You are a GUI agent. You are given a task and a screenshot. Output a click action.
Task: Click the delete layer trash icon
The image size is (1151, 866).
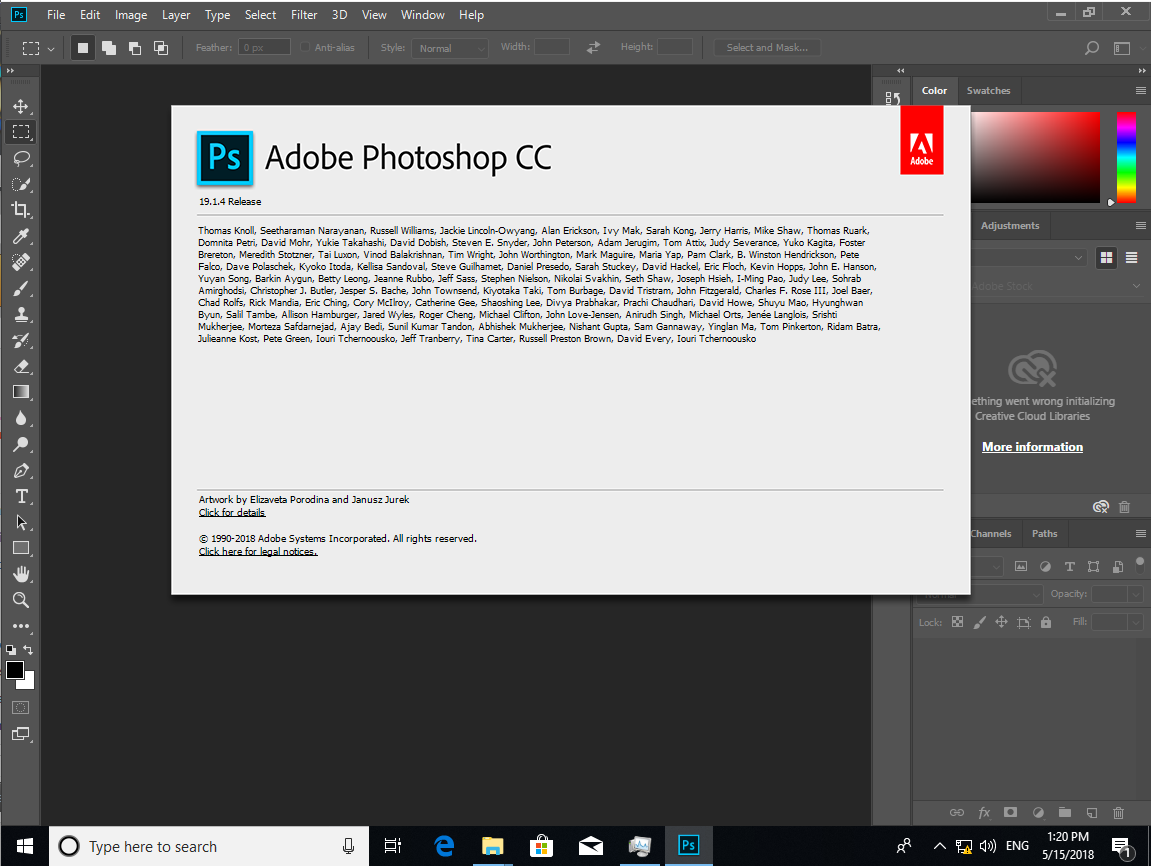1118,812
